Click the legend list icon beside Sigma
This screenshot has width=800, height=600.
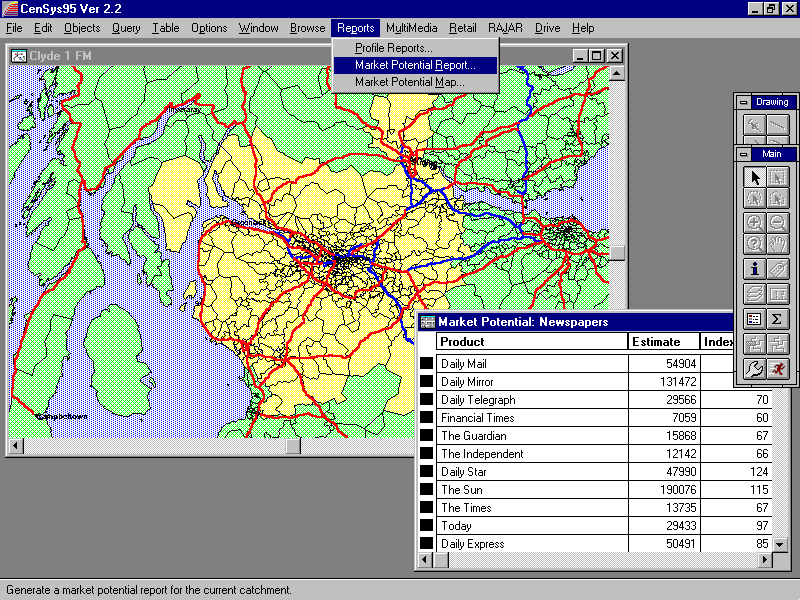pyautogui.click(x=755, y=319)
